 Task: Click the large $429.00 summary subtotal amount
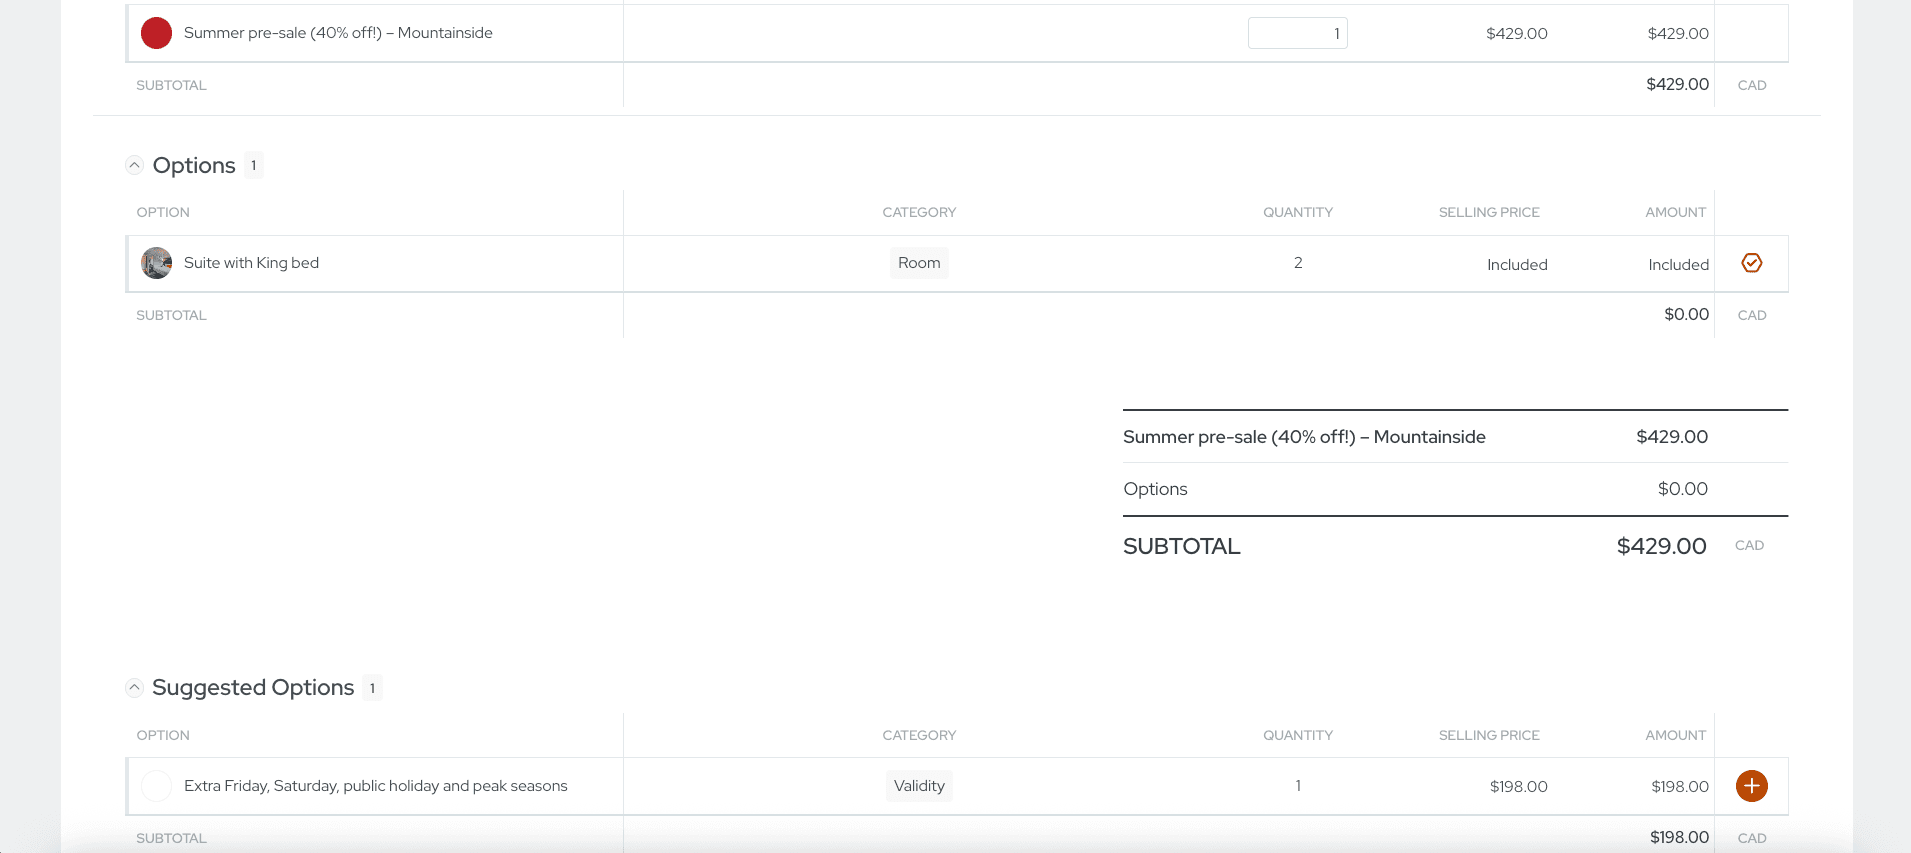click(x=1661, y=546)
